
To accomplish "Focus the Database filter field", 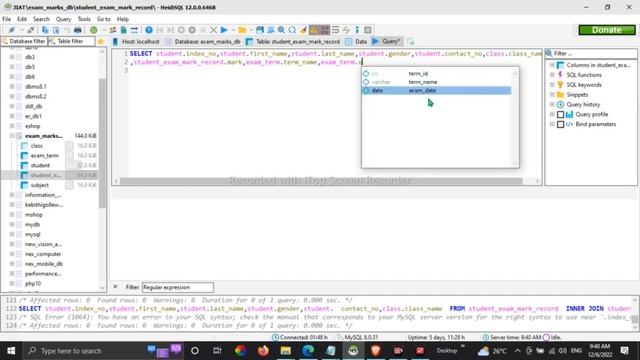I will tap(24, 42).
